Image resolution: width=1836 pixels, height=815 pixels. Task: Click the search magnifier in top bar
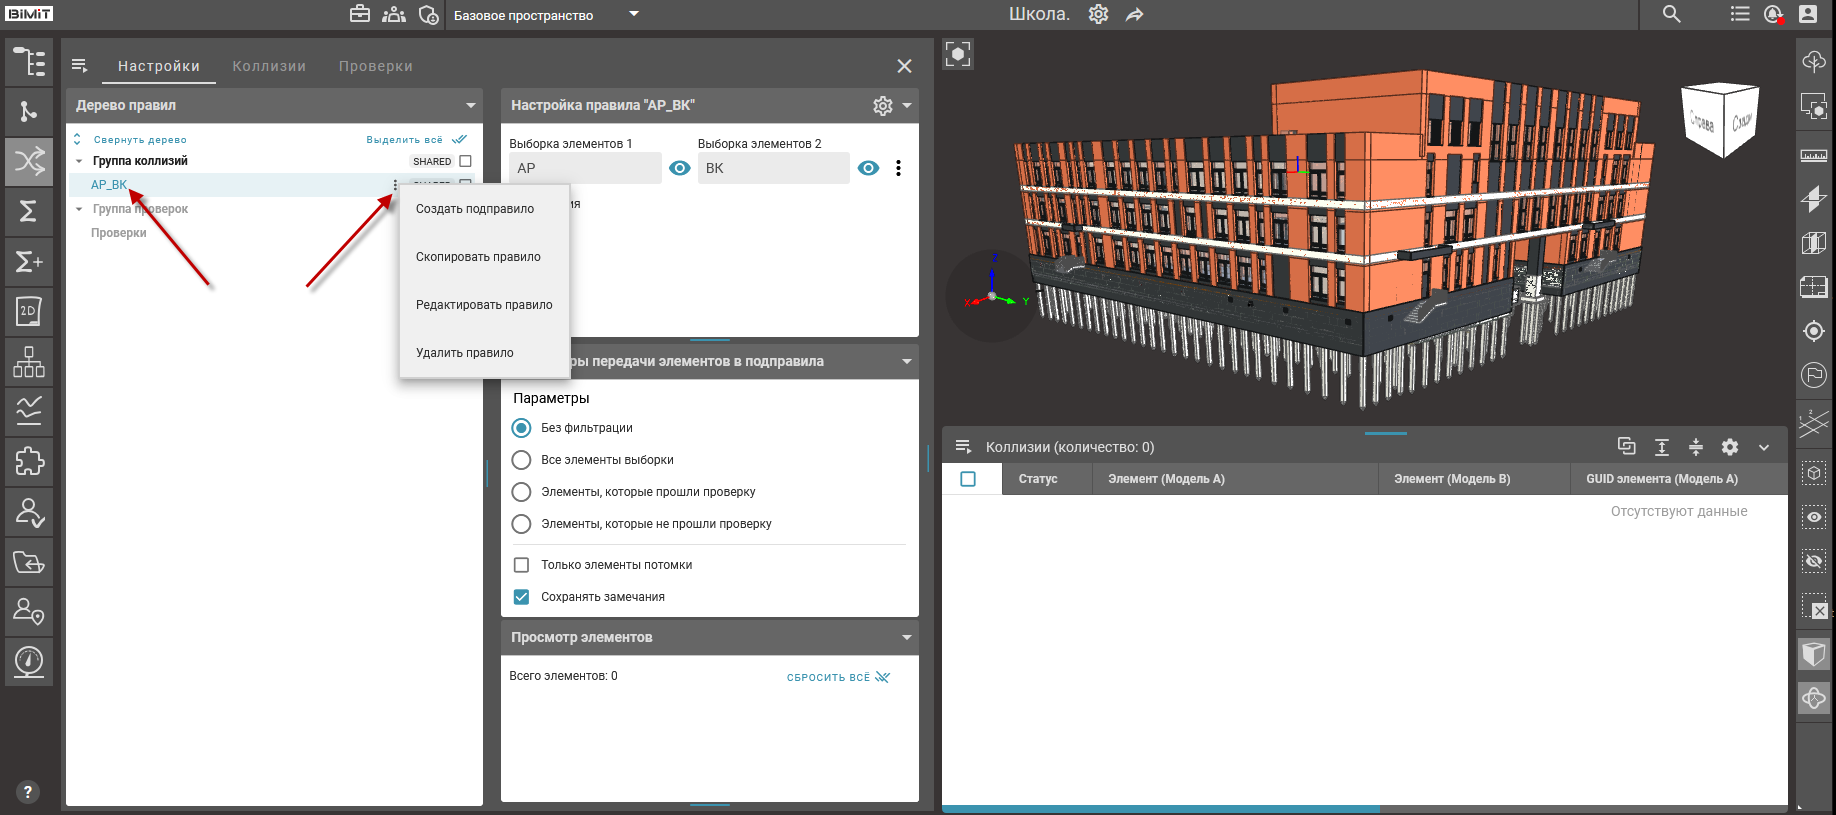pyautogui.click(x=1671, y=14)
